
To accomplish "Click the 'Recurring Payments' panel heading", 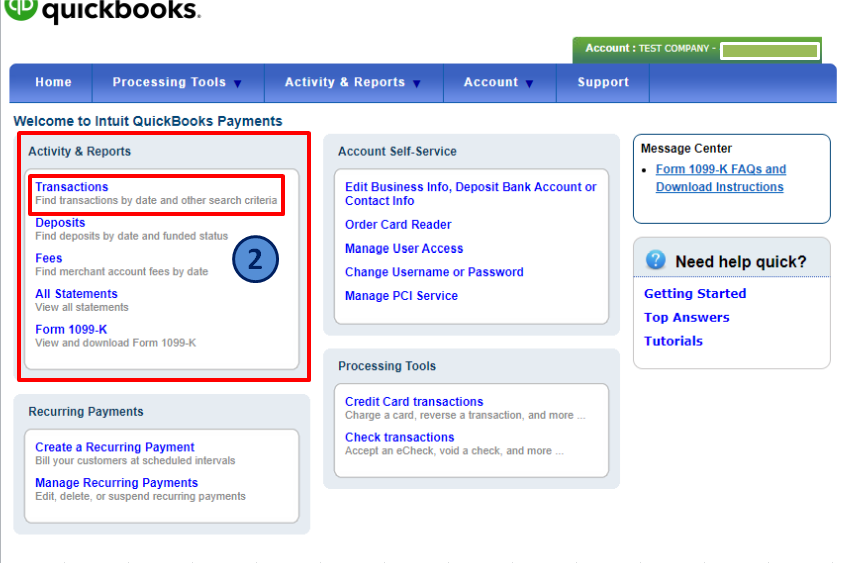I will pyautogui.click(x=86, y=412).
